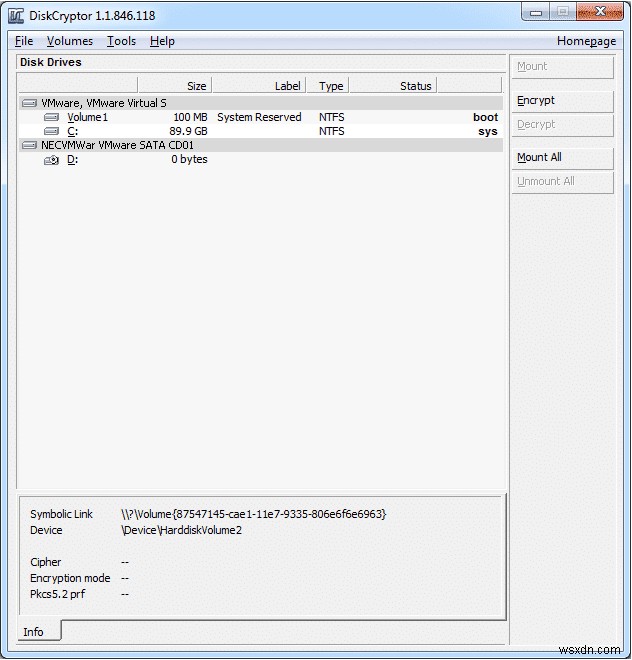Screen dimensions: 632x660
Task: Click the 89.9 GB size value
Action: pyautogui.click(x=188, y=131)
